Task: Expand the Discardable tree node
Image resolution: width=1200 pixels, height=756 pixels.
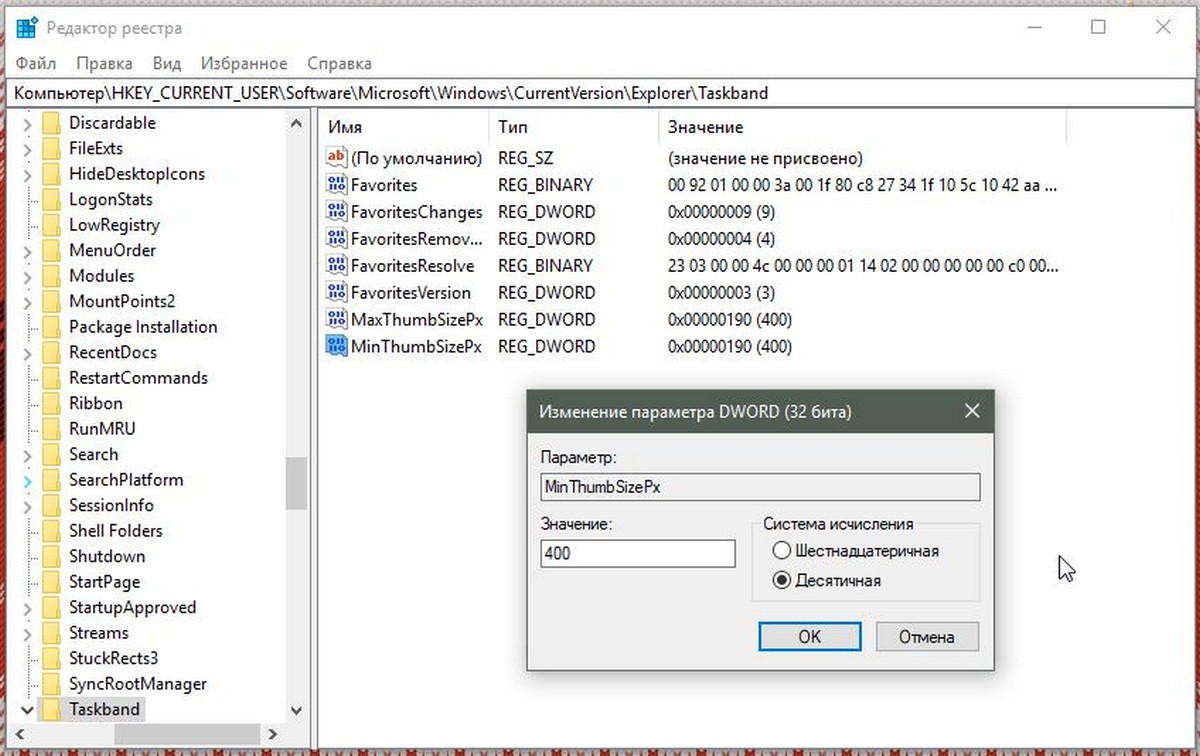Action: click(26, 123)
